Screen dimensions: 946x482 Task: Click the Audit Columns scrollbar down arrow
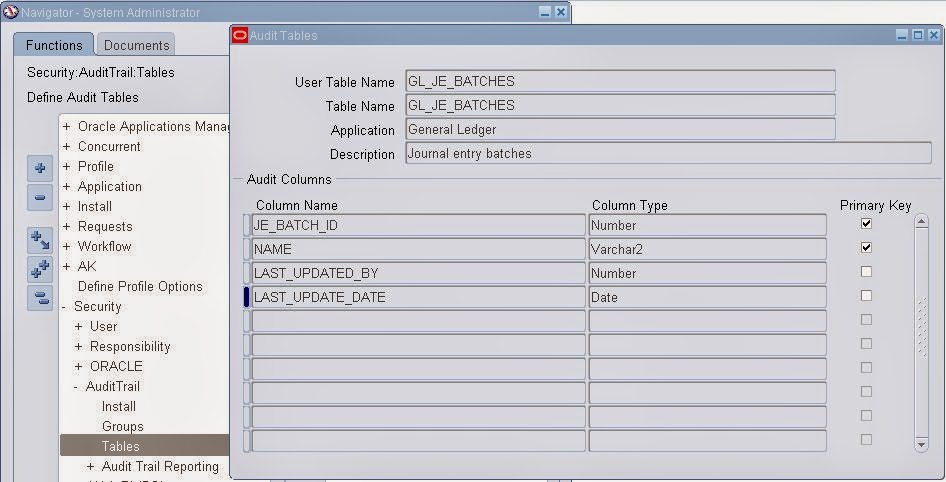point(921,445)
